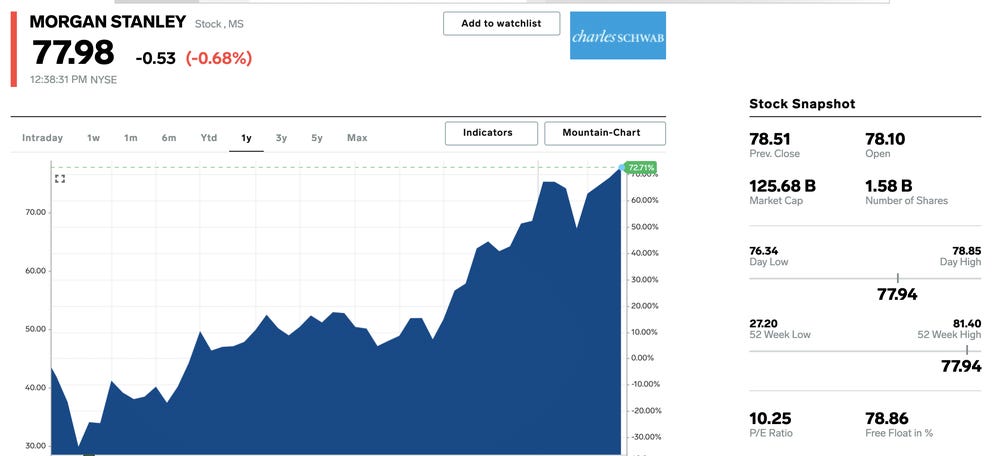Click the 70.00 price axis label

(35, 212)
